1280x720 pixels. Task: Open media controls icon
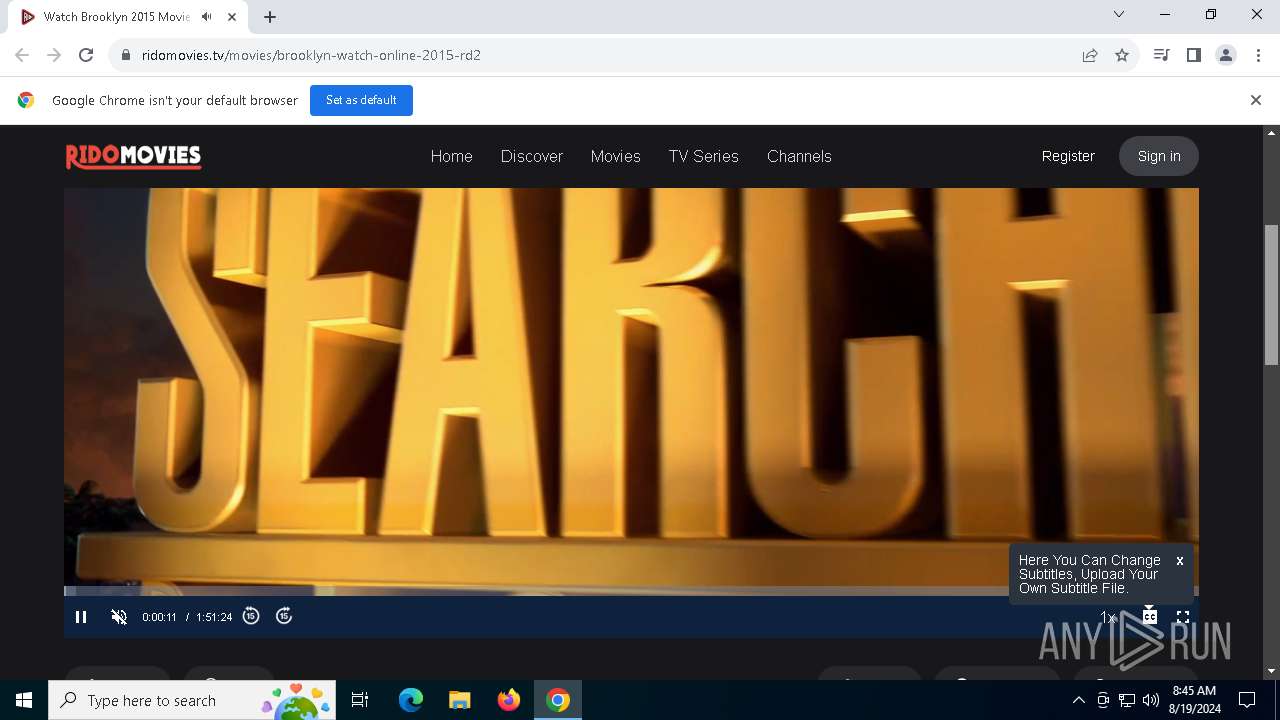pos(1161,55)
